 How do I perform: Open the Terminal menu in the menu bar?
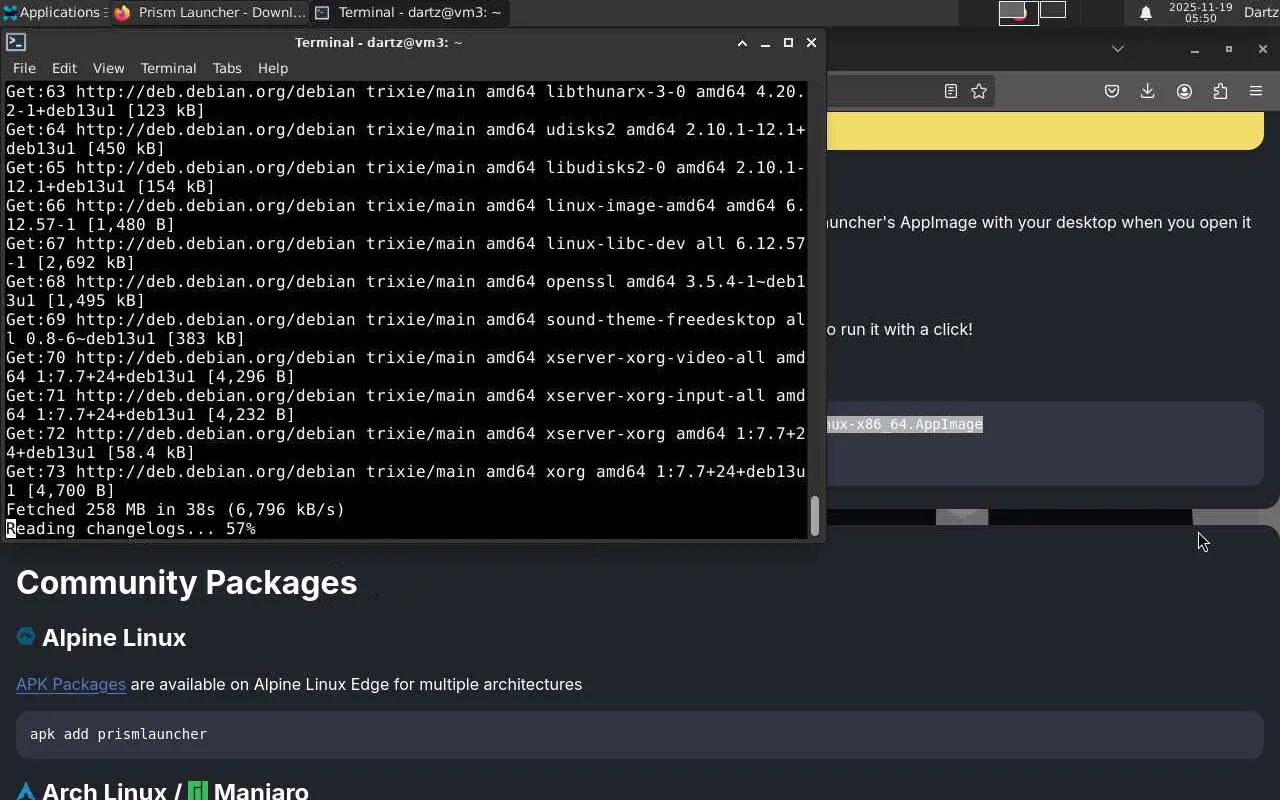(168, 68)
